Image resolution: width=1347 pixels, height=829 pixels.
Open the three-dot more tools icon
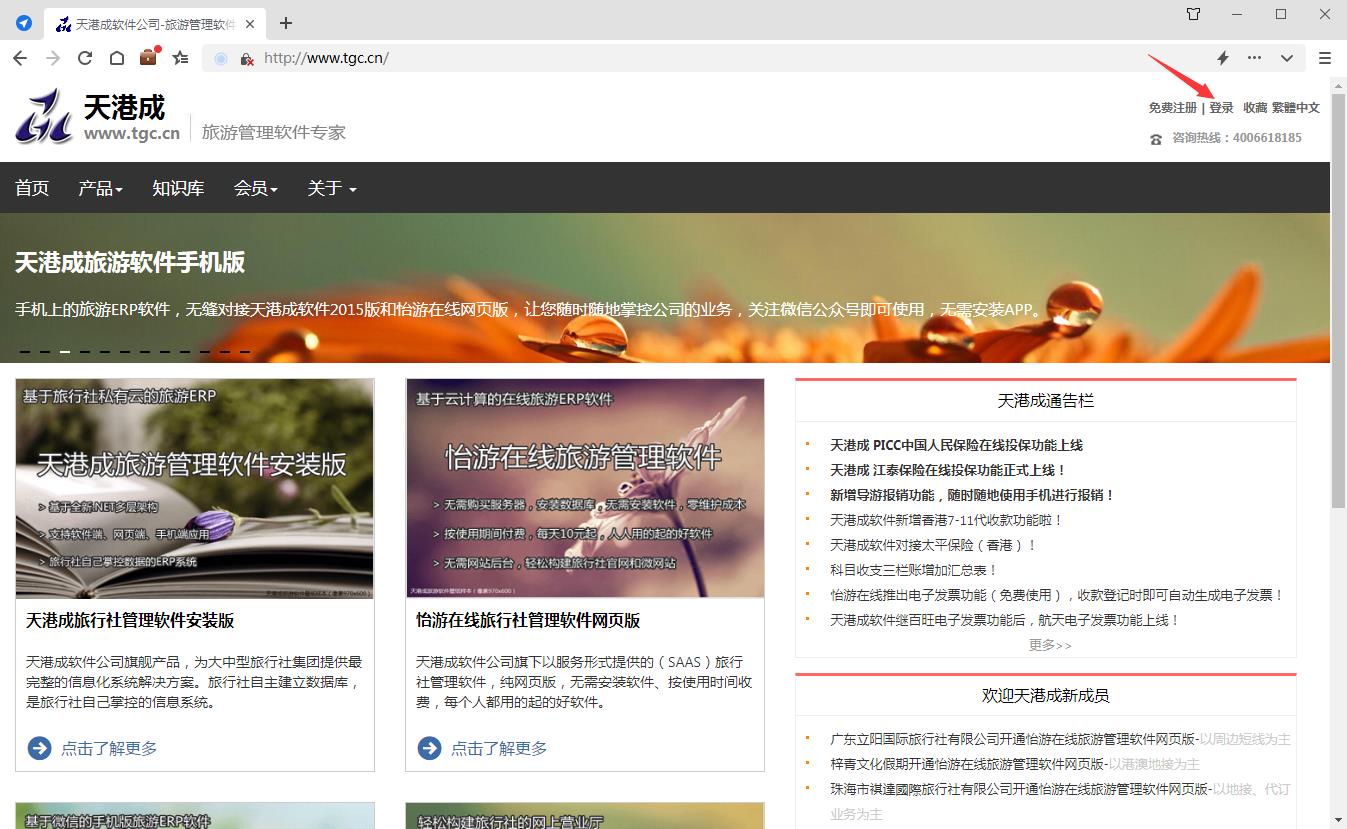(x=1254, y=58)
